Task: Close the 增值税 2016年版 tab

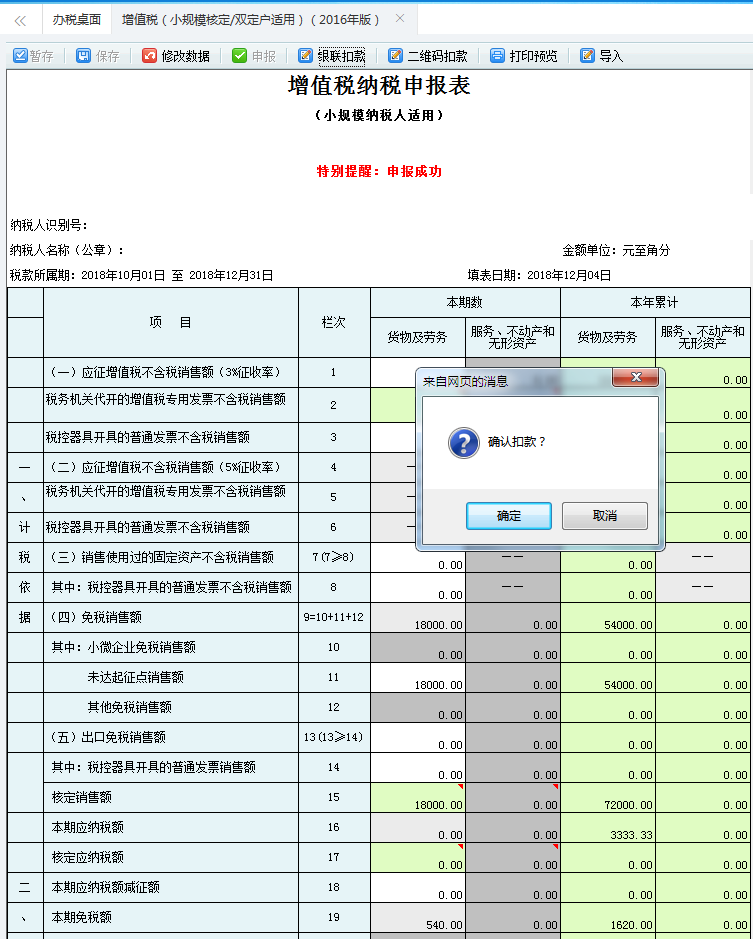Action: (400, 19)
